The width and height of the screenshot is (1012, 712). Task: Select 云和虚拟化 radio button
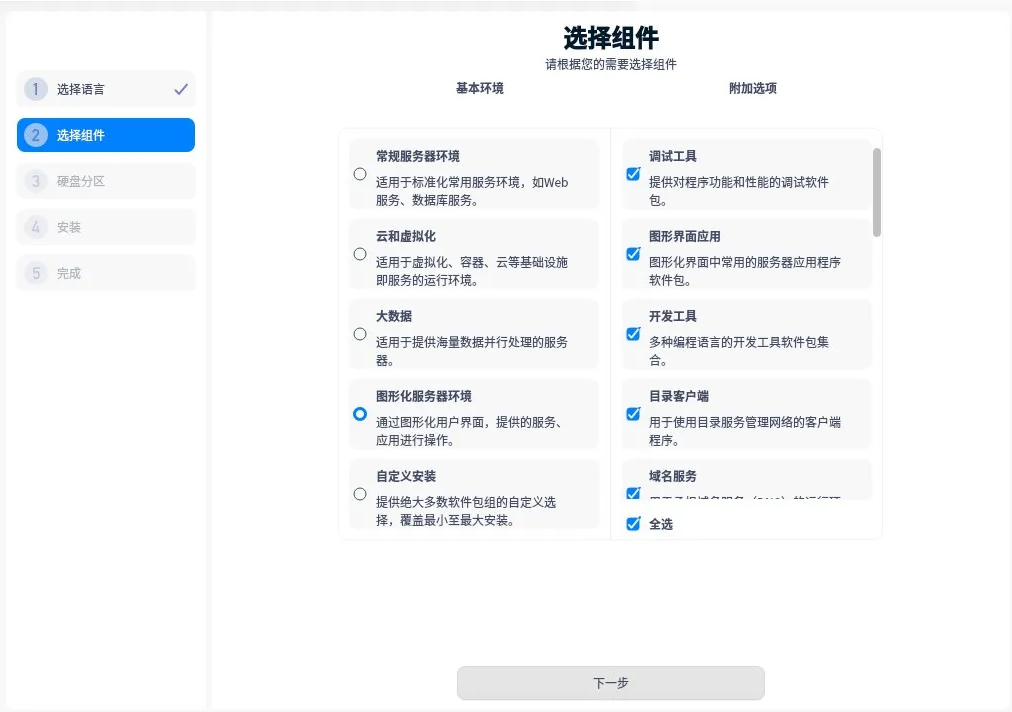pyautogui.click(x=360, y=254)
